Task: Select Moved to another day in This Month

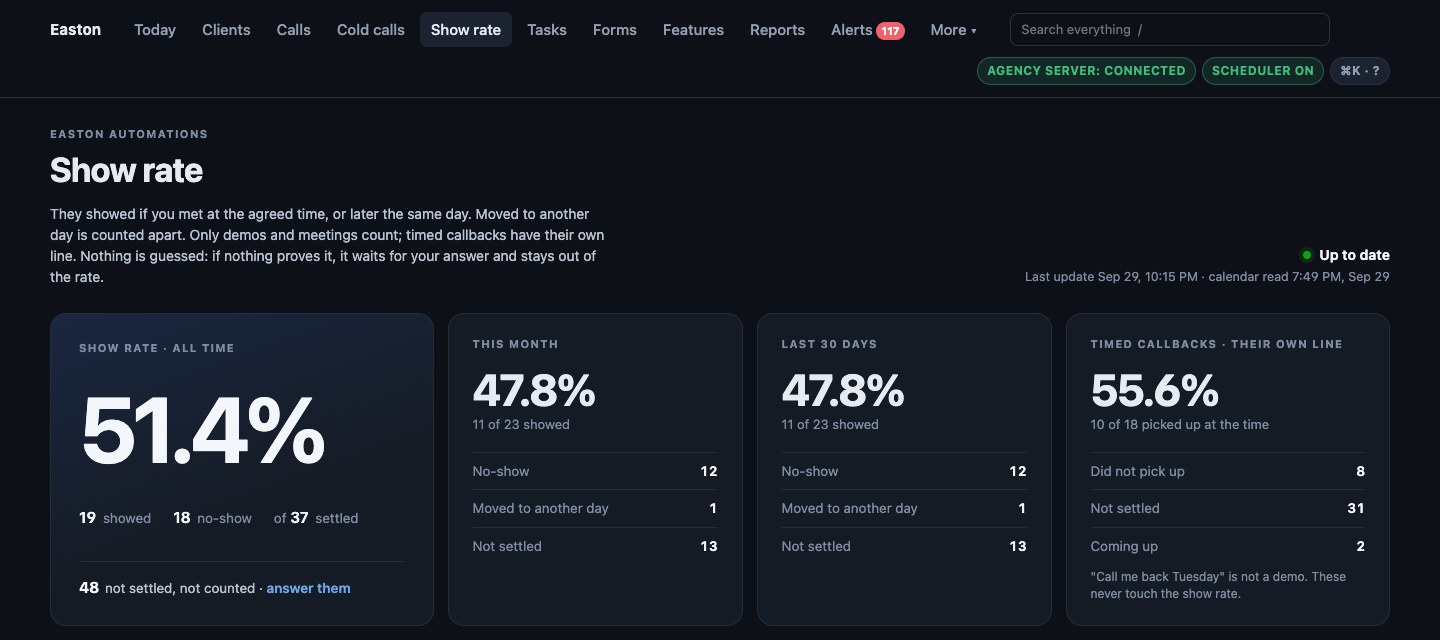Action: [595, 508]
